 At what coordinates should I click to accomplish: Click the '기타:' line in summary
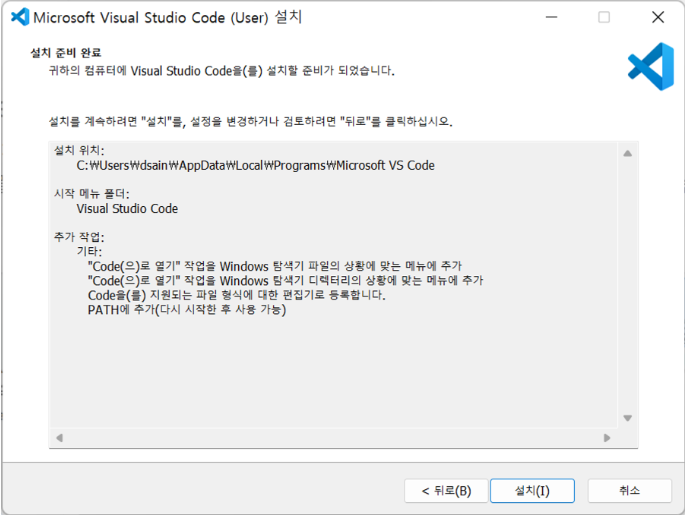tap(89, 252)
